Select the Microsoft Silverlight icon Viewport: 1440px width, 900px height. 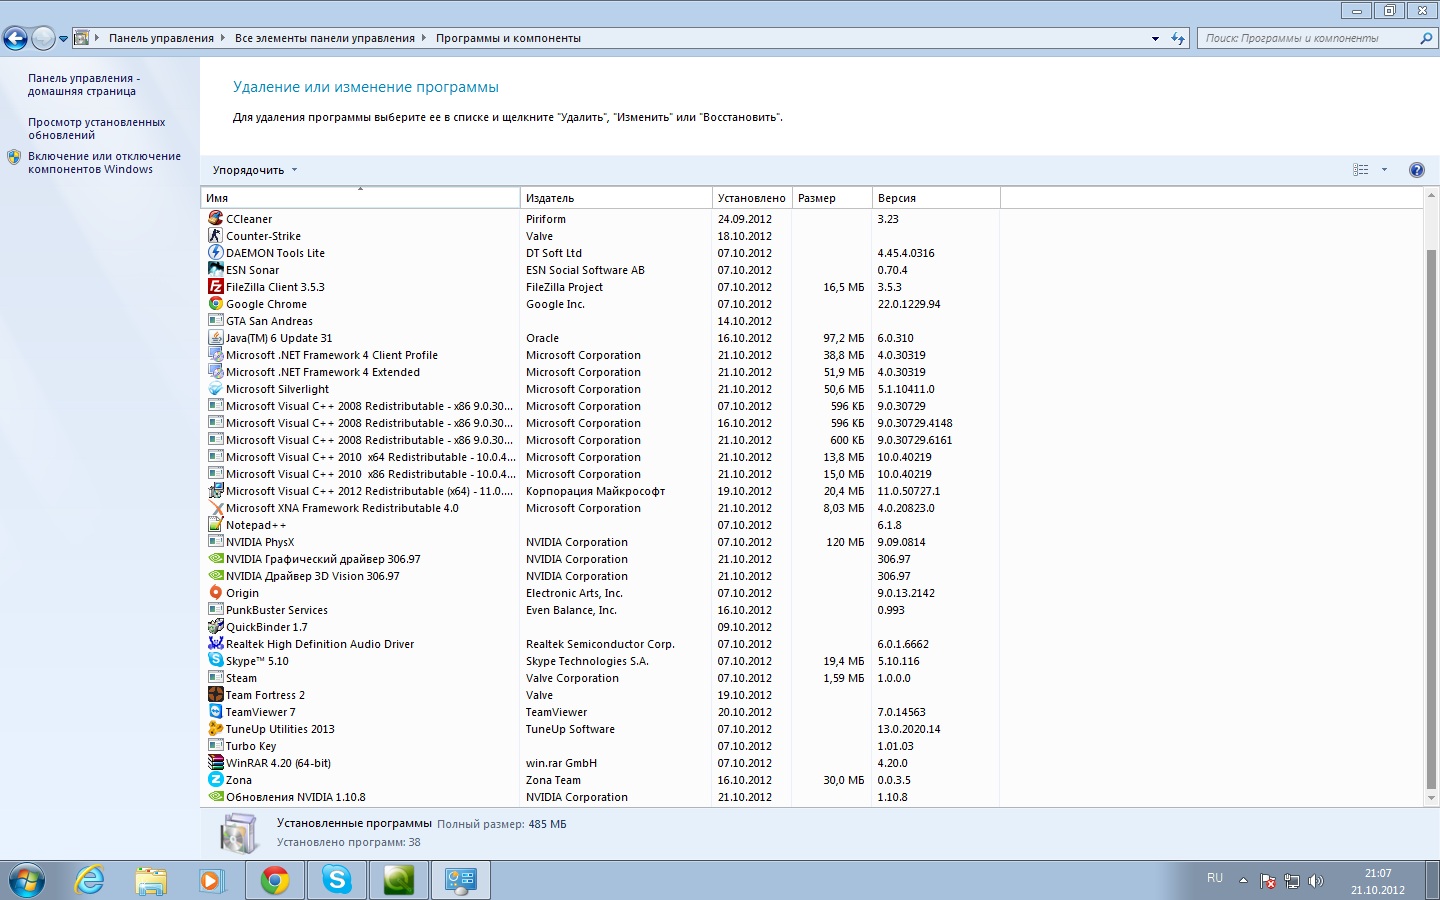tap(215, 388)
